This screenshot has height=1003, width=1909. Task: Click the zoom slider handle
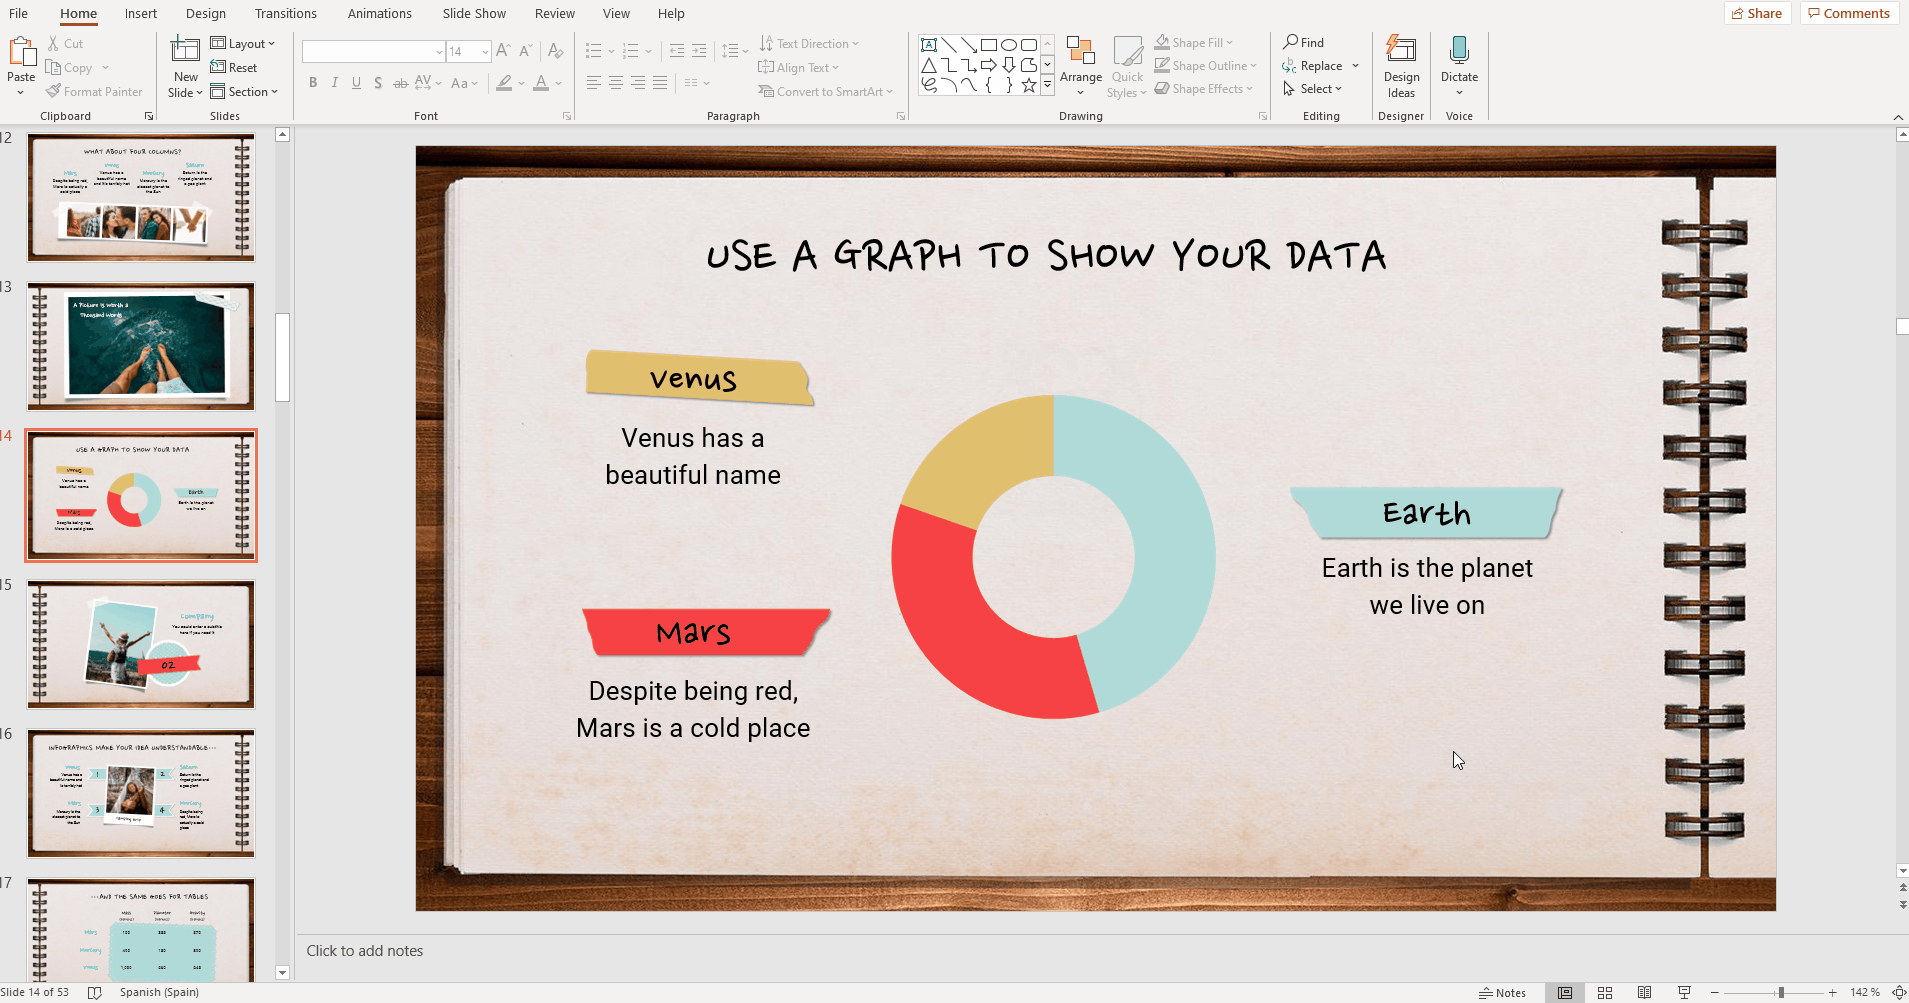1780,993
